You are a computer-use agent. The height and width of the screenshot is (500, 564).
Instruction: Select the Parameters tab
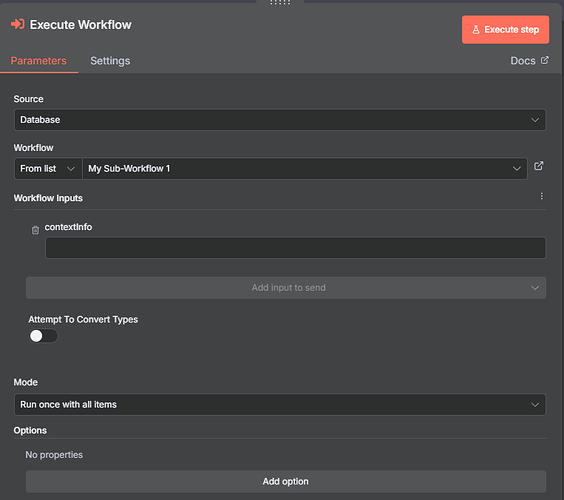click(38, 61)
